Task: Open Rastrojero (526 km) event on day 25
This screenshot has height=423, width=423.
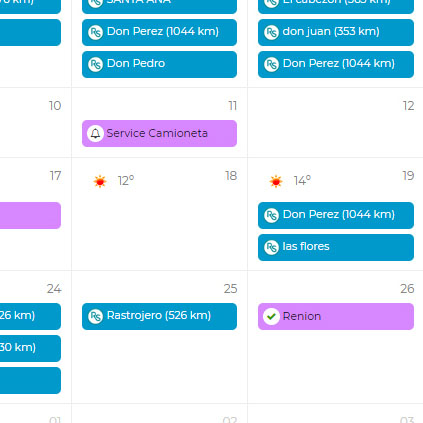Action: [x=159, y=316]
